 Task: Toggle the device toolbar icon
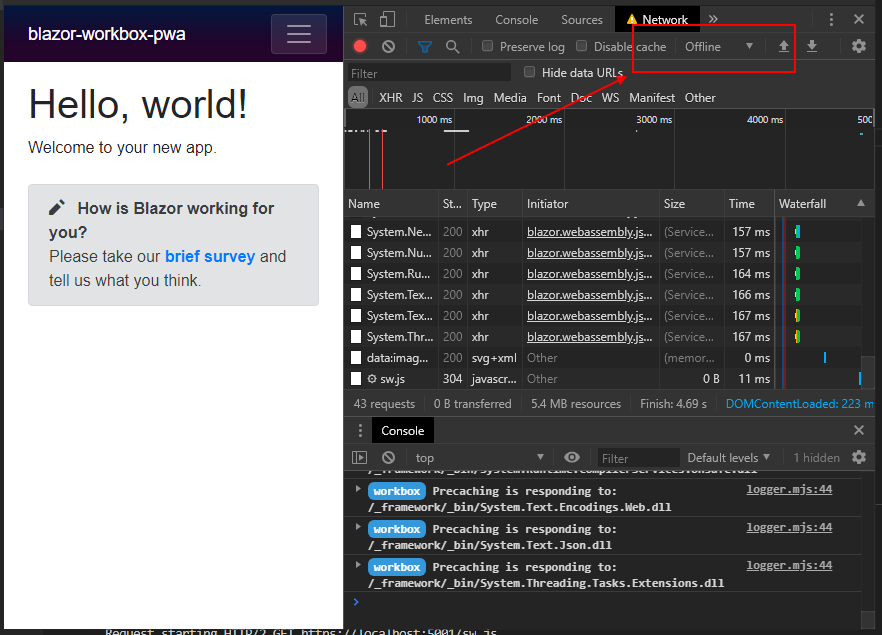(x=387, y=20)
